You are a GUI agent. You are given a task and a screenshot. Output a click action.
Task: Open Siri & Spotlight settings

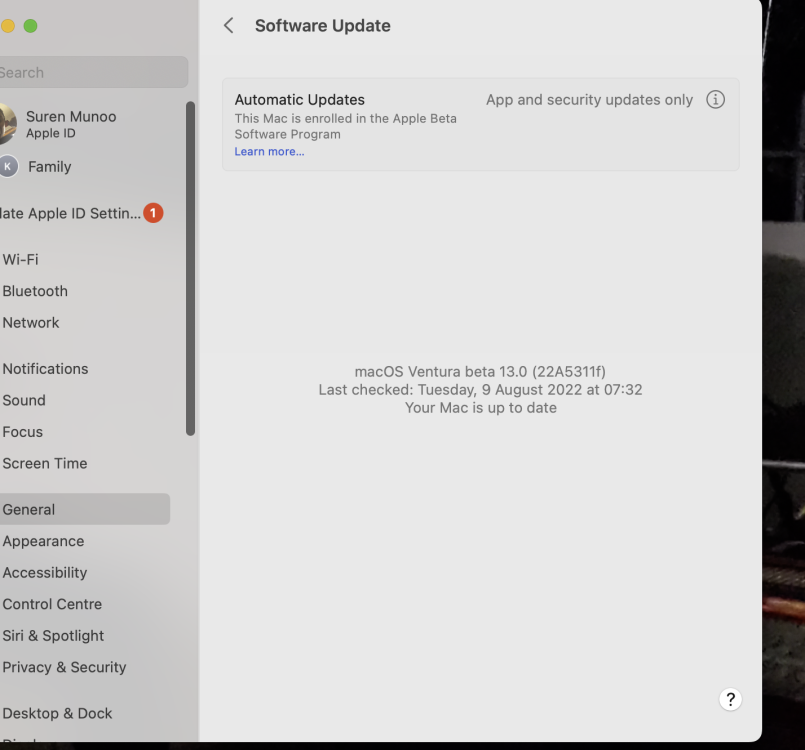85,636
